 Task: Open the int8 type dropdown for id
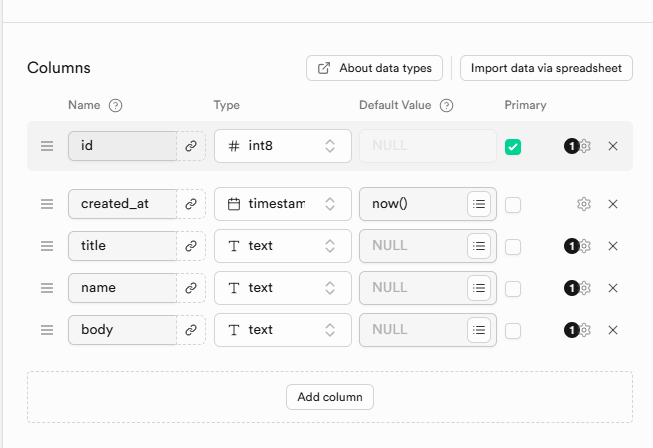[282, 146]
